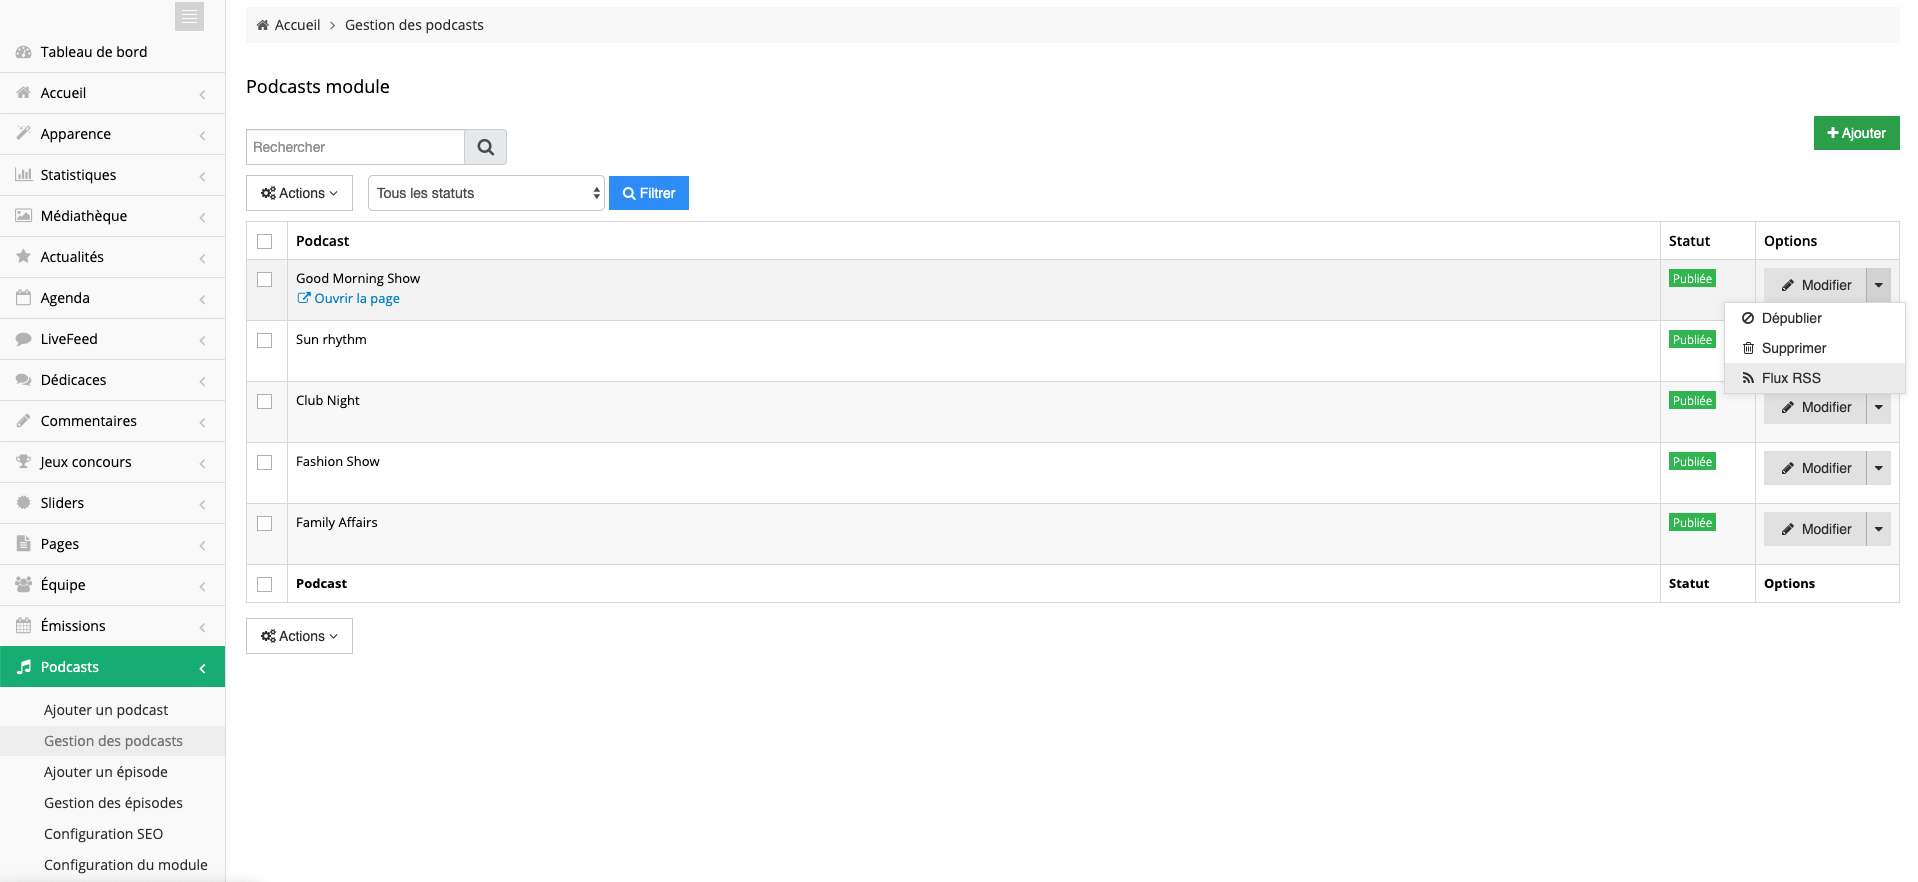Check the Good Morning Show checkbox
1918x882 pixels.
(265, 280)
